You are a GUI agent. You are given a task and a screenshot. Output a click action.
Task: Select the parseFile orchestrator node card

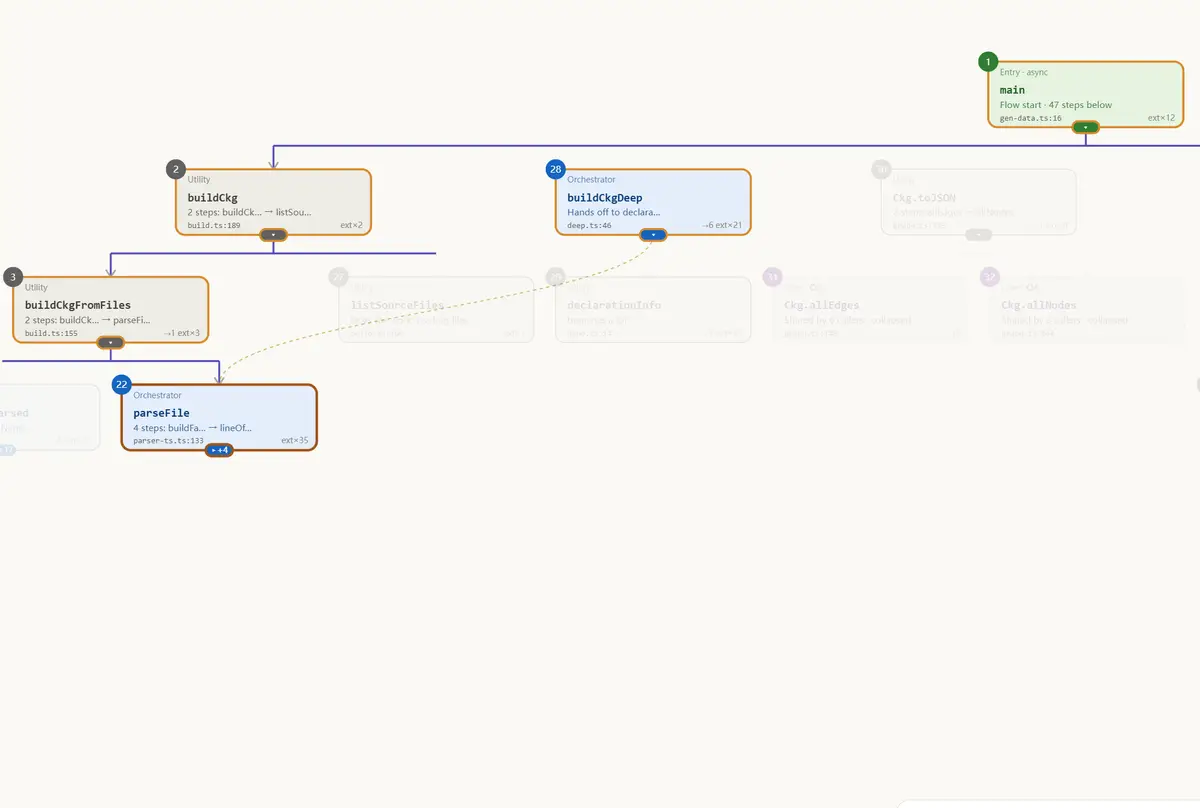coord(219,418)
